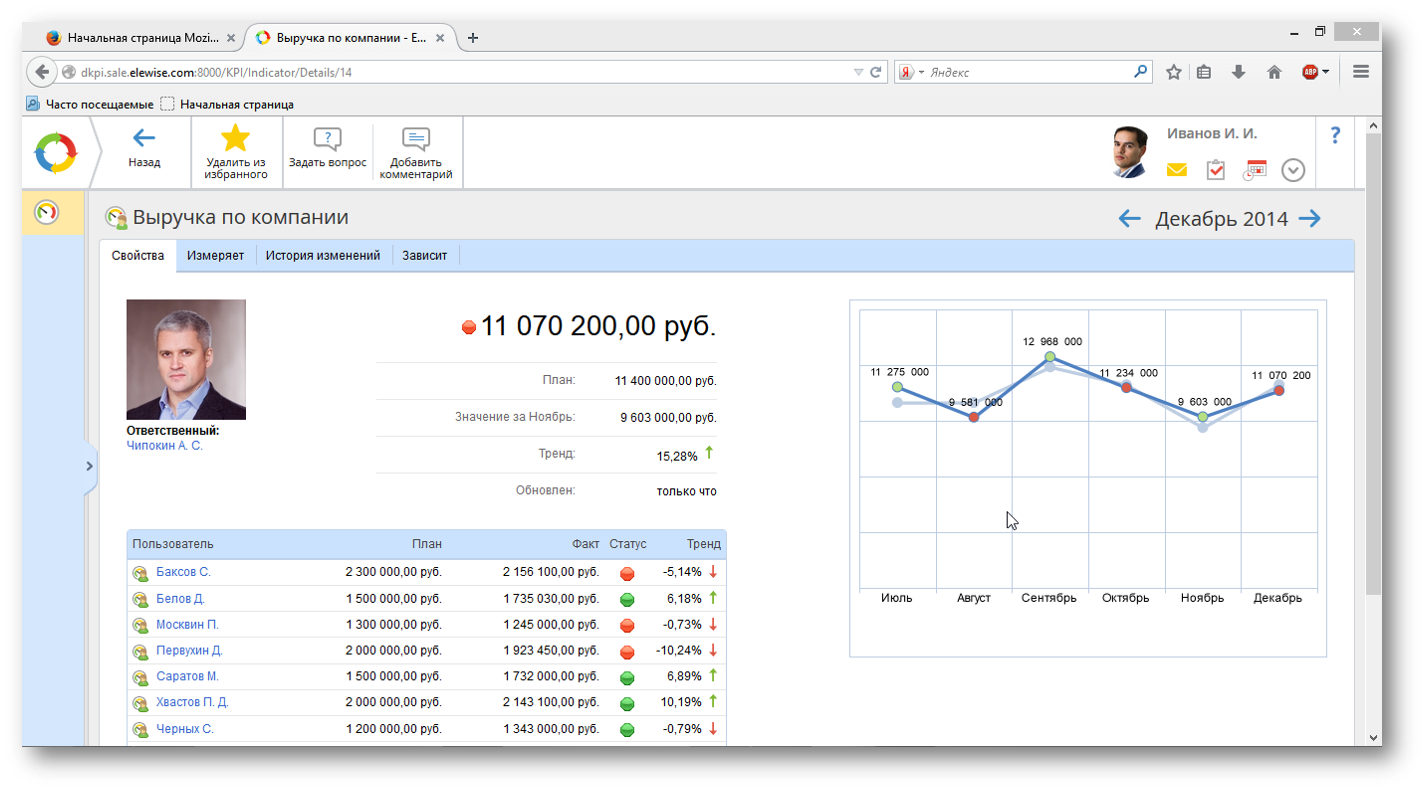The width and height of the screenshot is (1426, 791).
Task: Click the Иванов И. И. user name
Action: (1212, 133)
